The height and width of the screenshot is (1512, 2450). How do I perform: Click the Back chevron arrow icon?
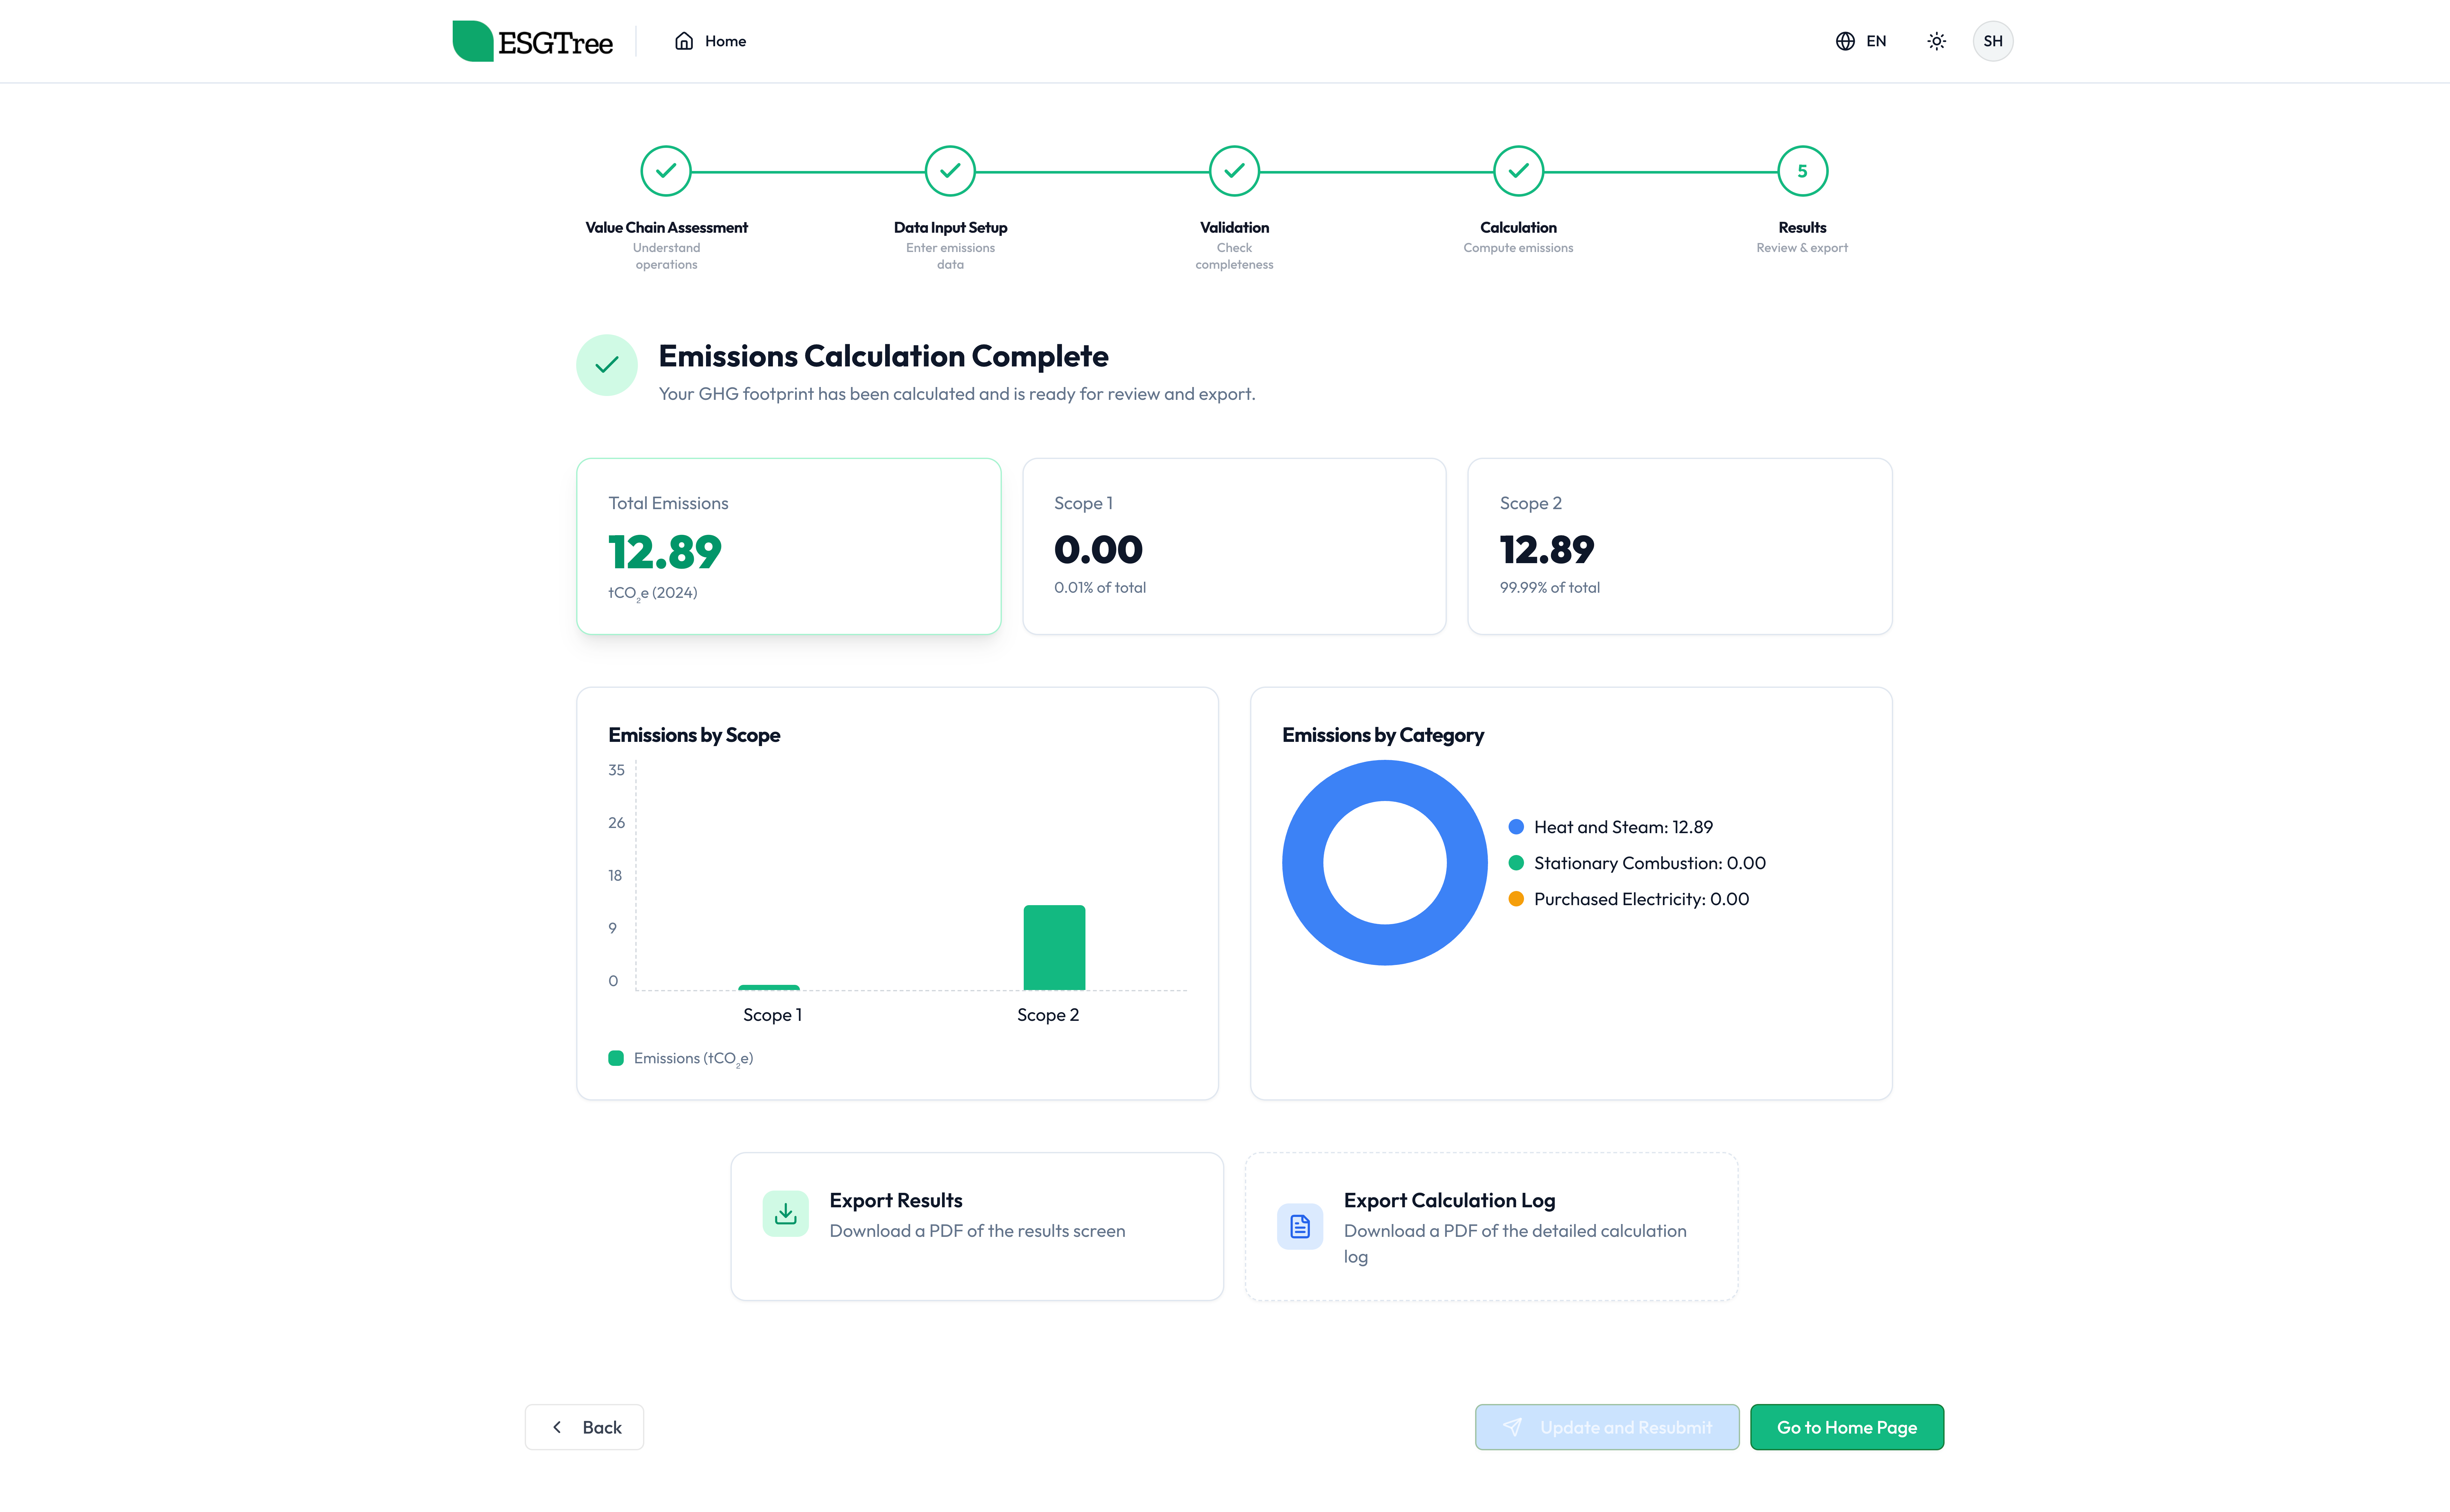coord(557,1427)
